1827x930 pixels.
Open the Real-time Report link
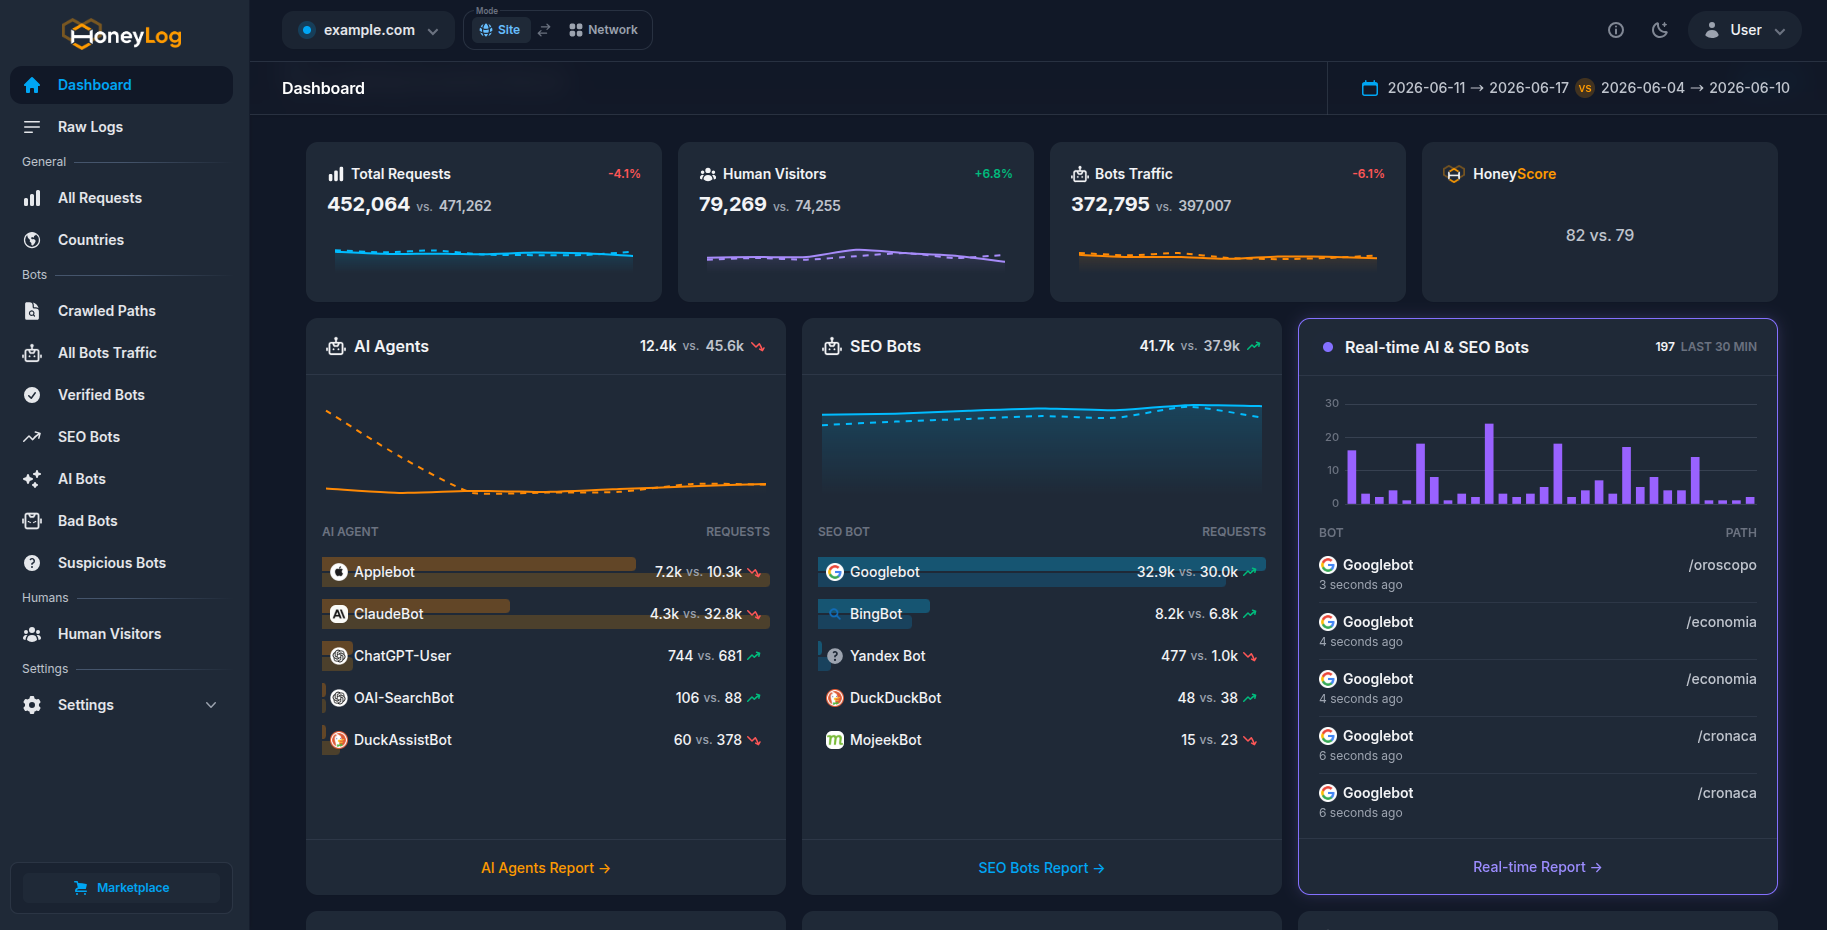click(1537, 867)
